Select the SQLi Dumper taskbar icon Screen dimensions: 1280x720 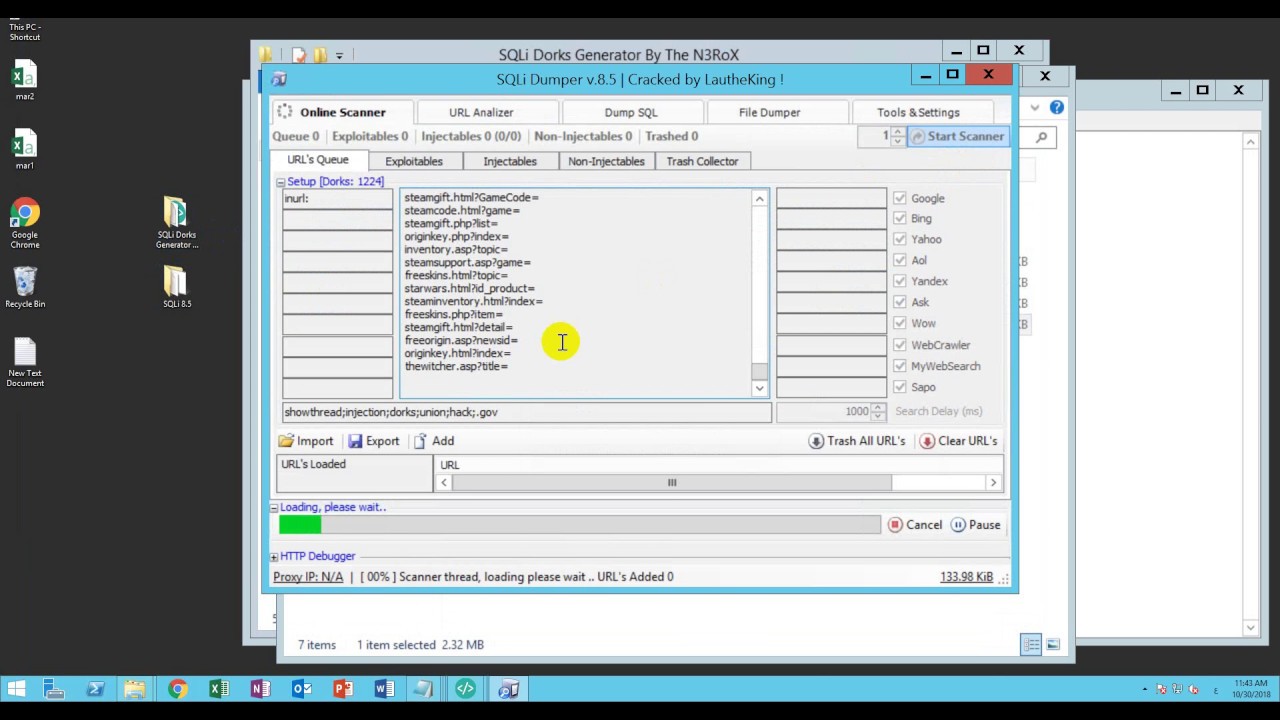pos(508,689)
